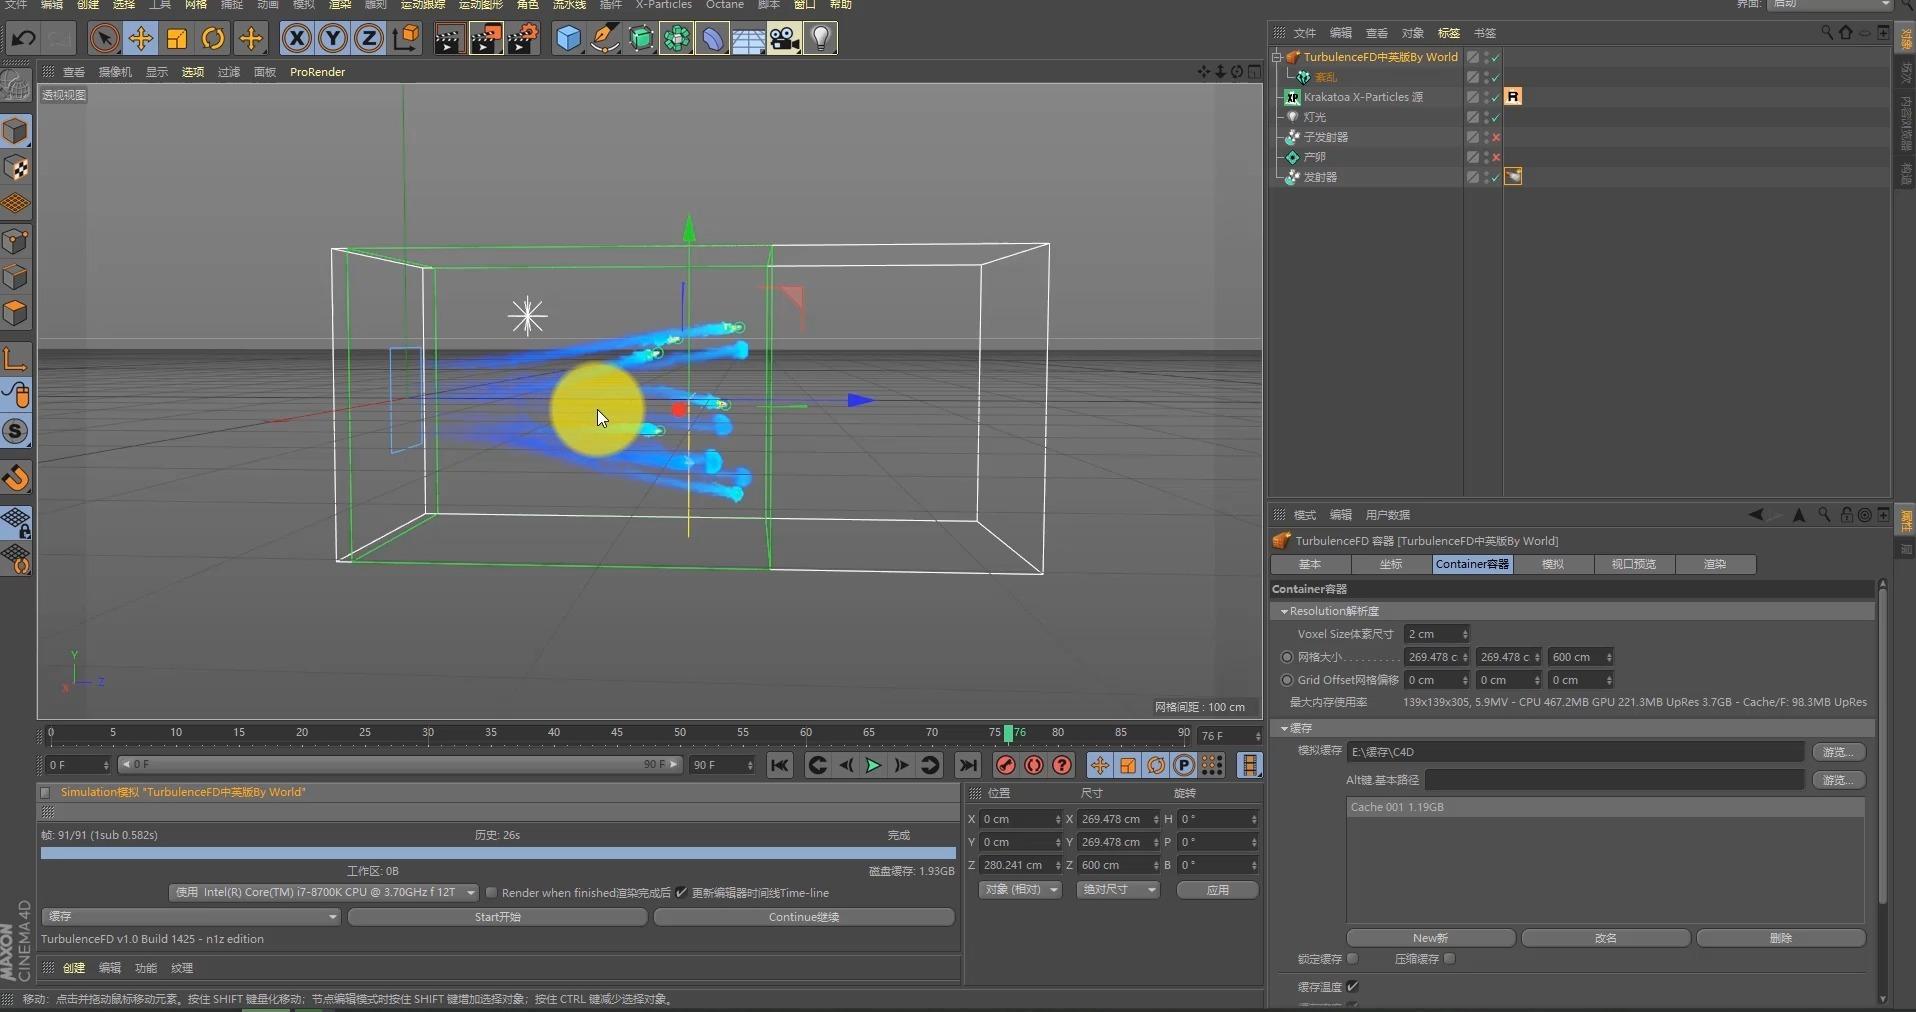Viewport: 1916px width, 1012px height.
Task: Collapse 缓存 section in attributes
Action: pyautogui.click(x=1284, y=728)
